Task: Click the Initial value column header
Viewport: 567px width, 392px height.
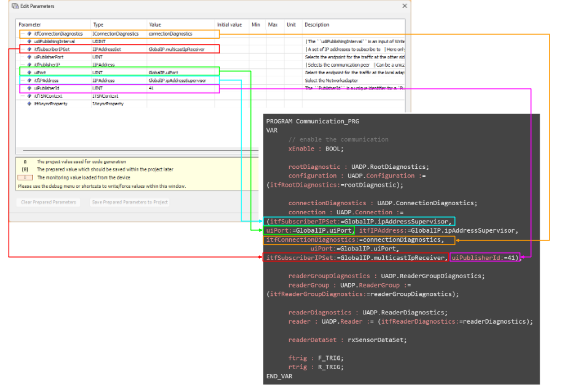Action: 229,25
